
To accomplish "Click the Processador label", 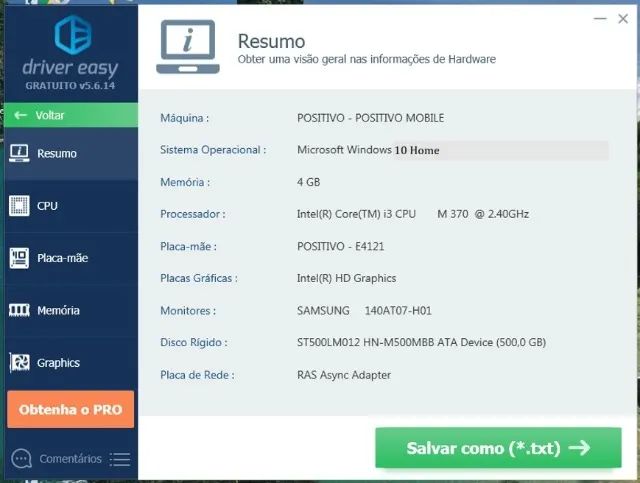I will tap(193, 214).
